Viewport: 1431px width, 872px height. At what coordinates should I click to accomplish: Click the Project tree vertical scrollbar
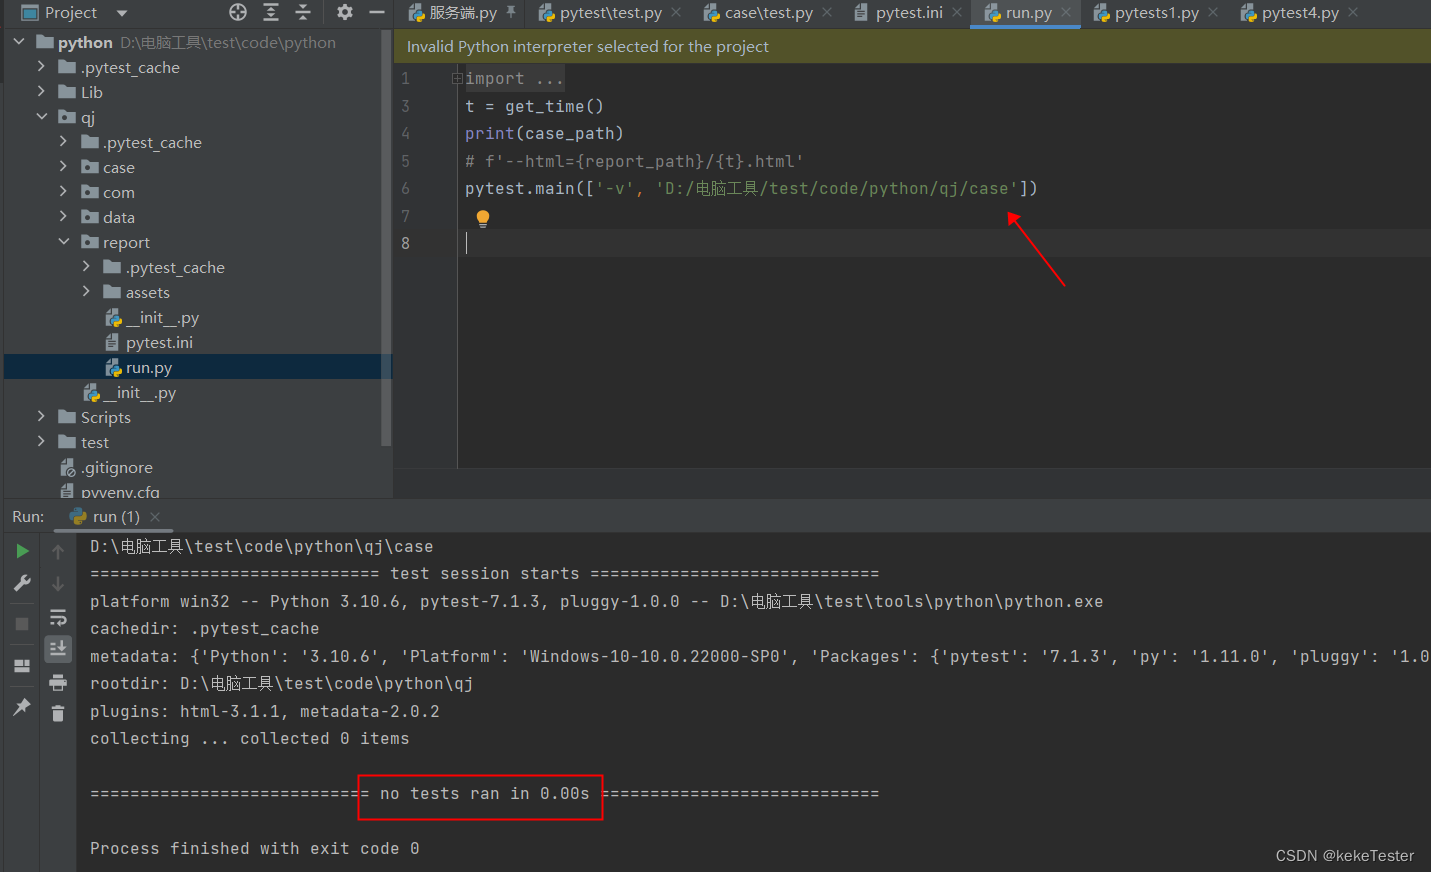point(386,240)
